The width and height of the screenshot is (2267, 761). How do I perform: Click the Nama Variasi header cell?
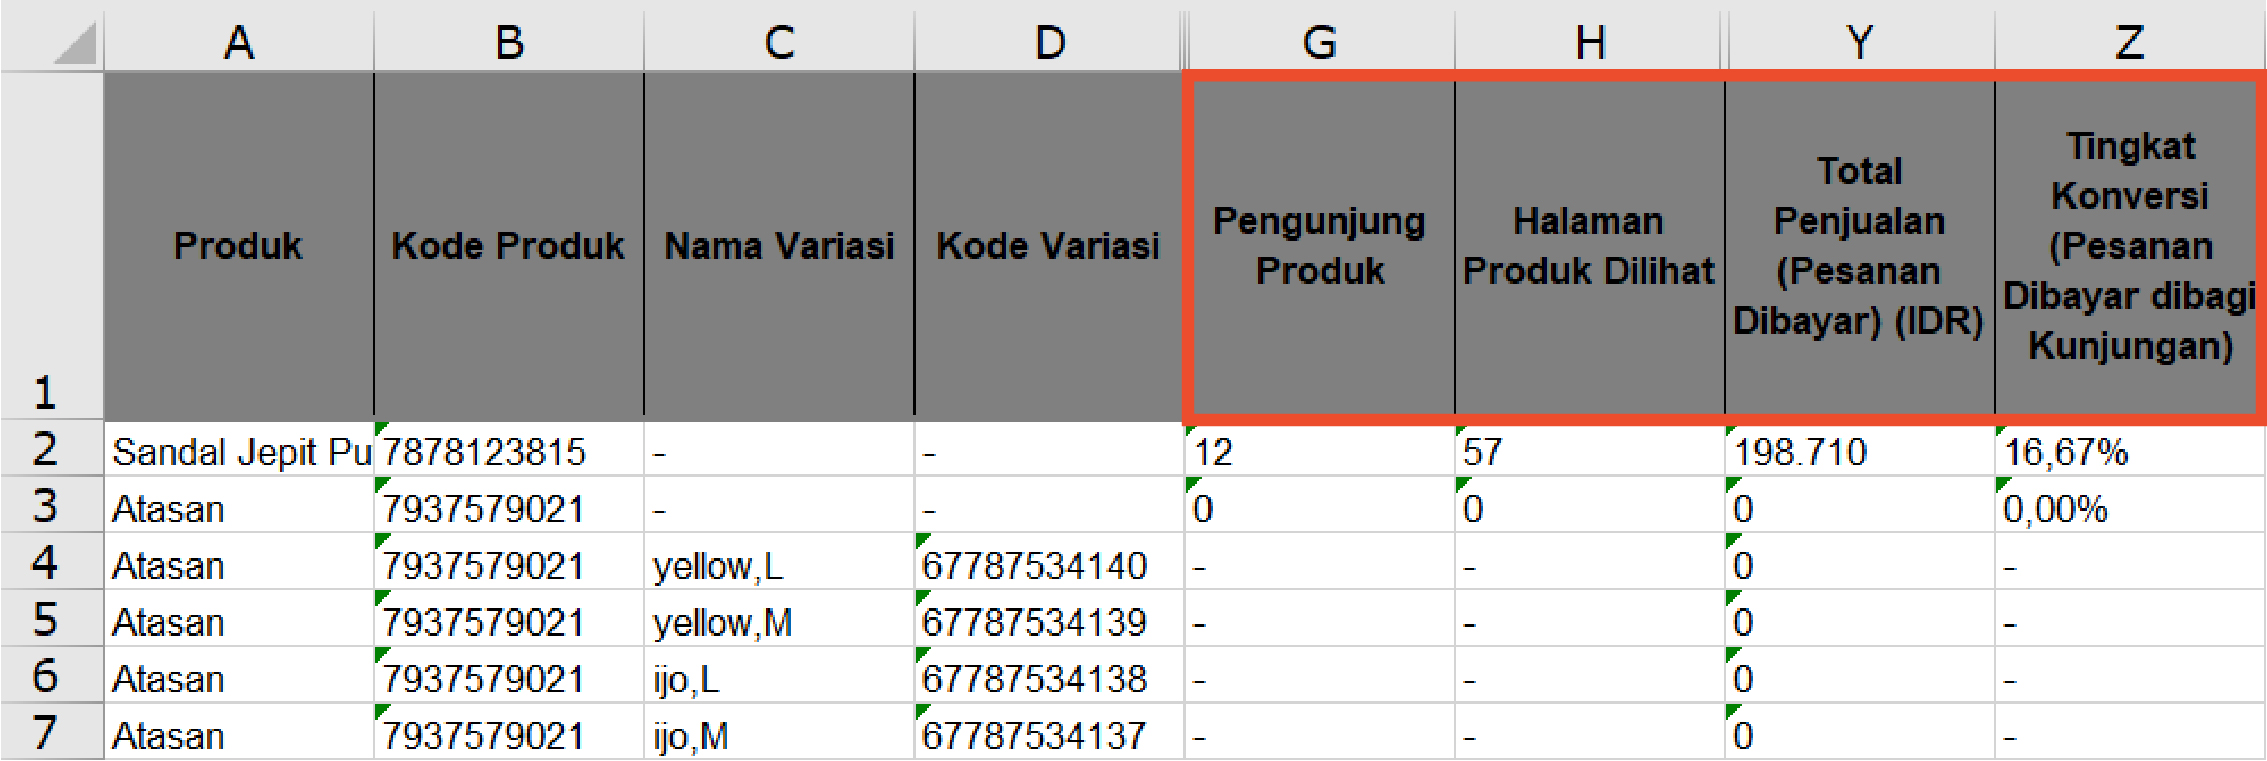(779, 246)
